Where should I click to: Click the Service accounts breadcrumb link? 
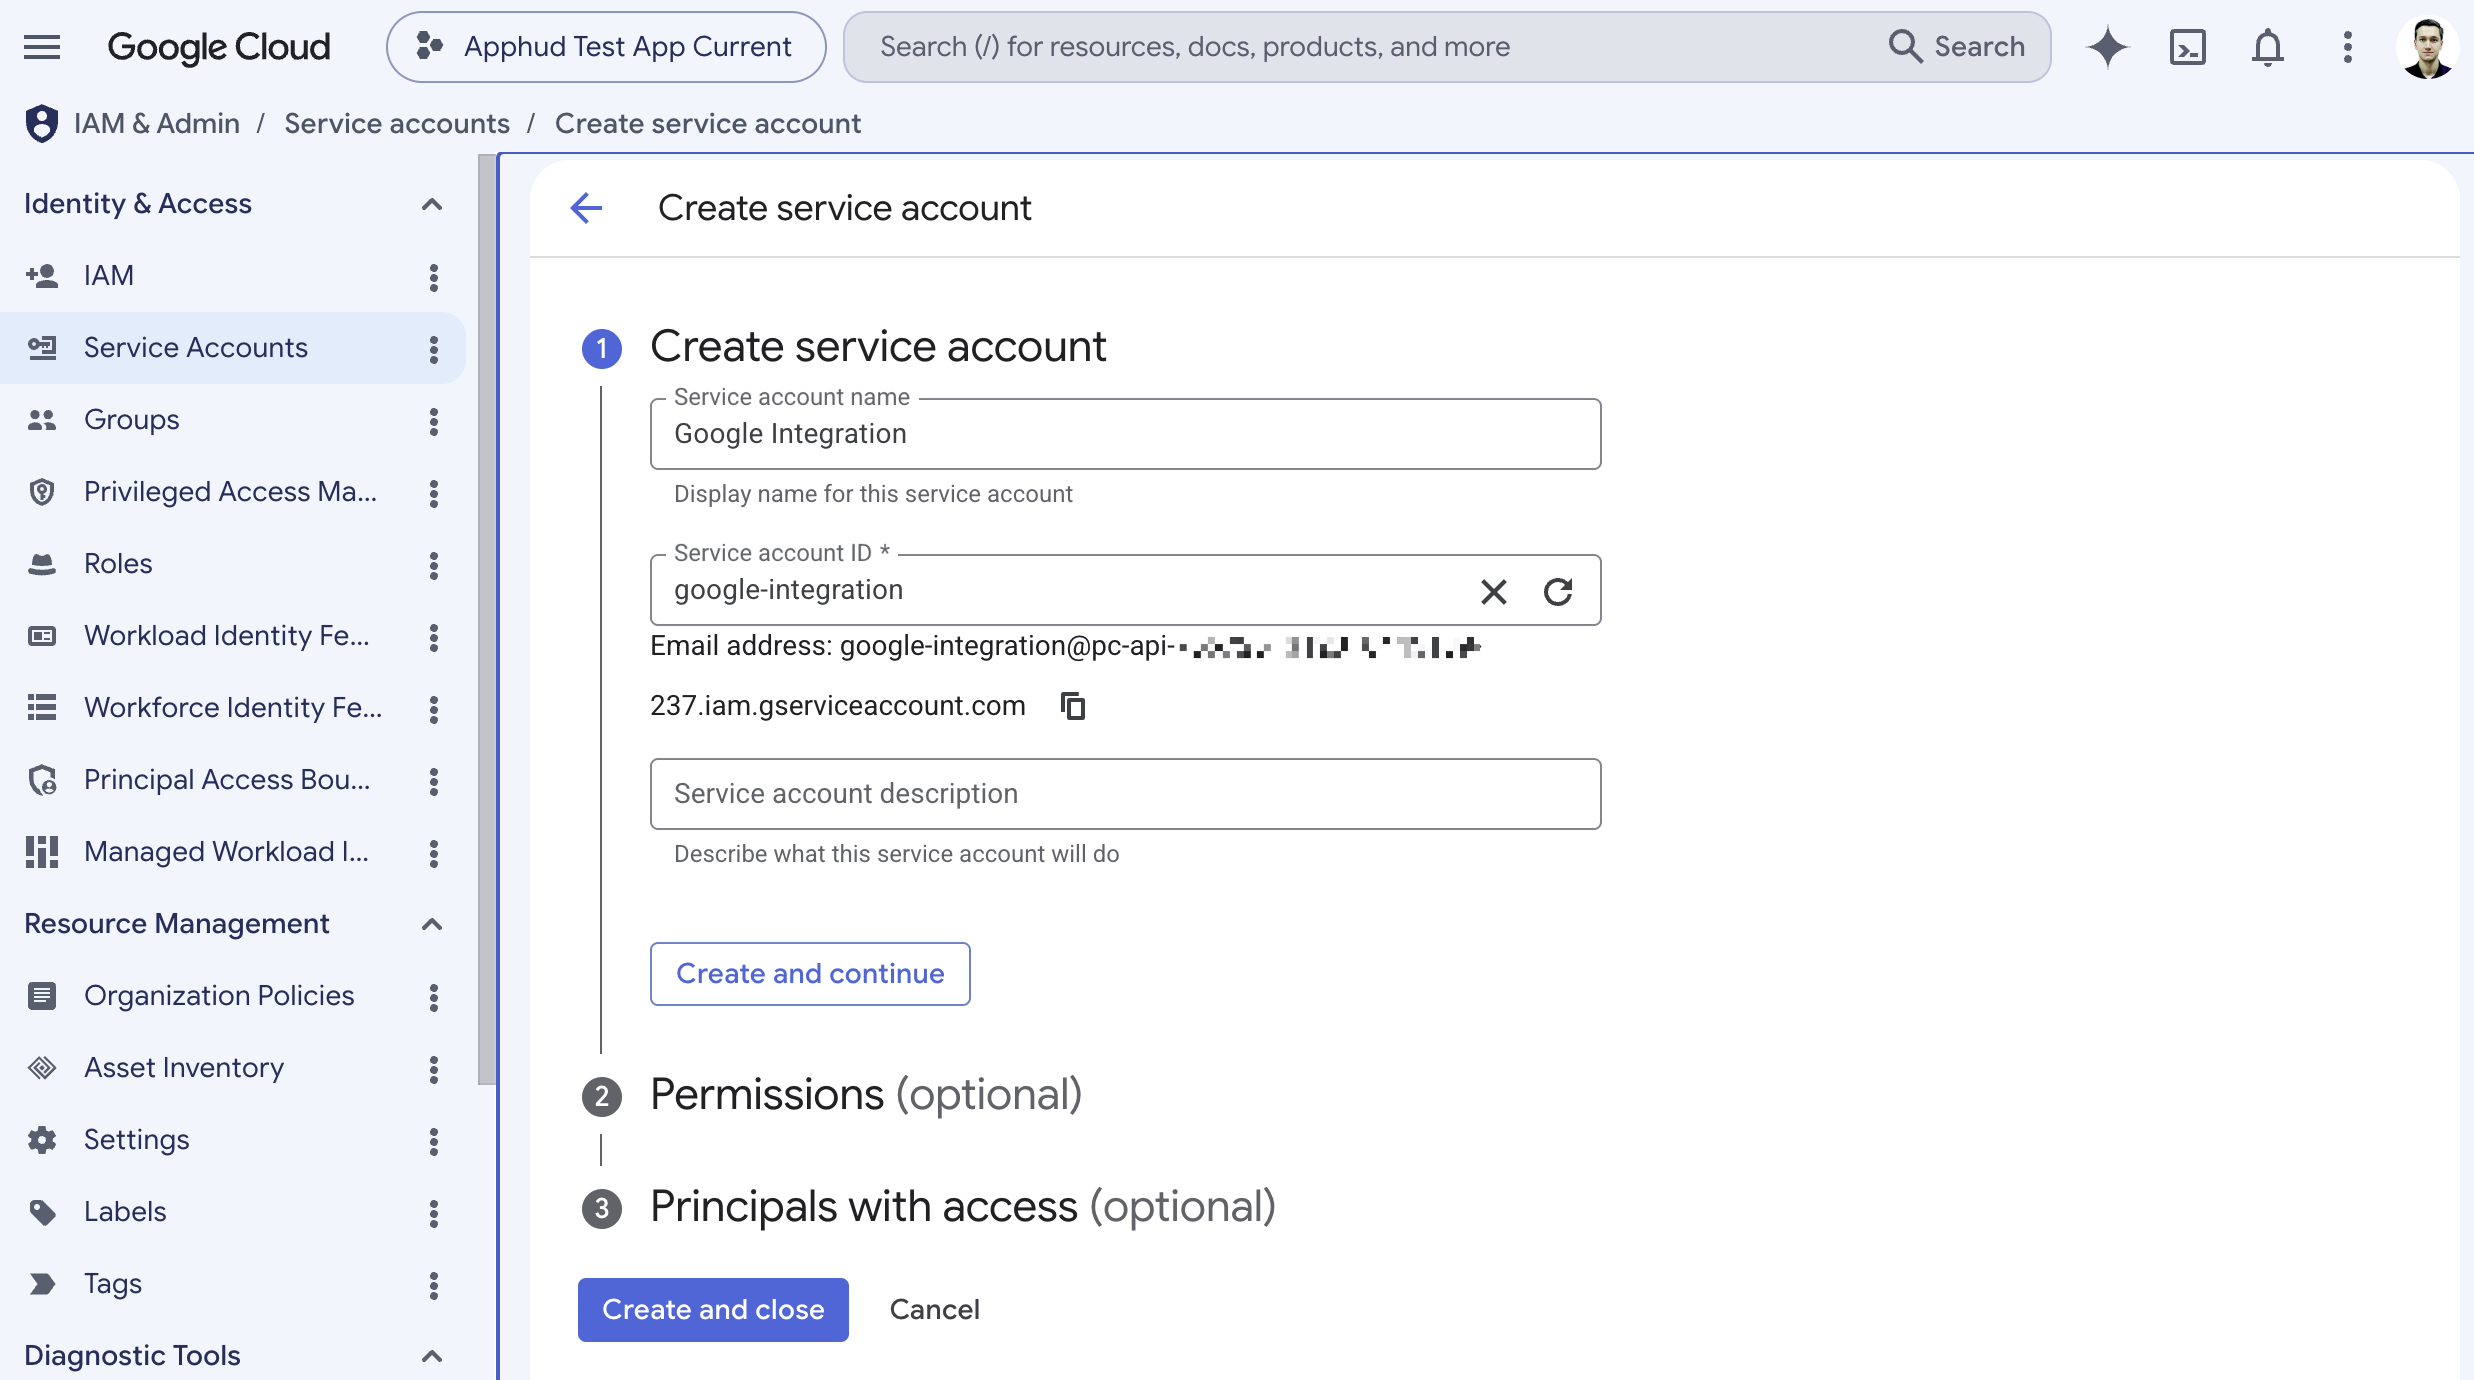coord(397,124)
